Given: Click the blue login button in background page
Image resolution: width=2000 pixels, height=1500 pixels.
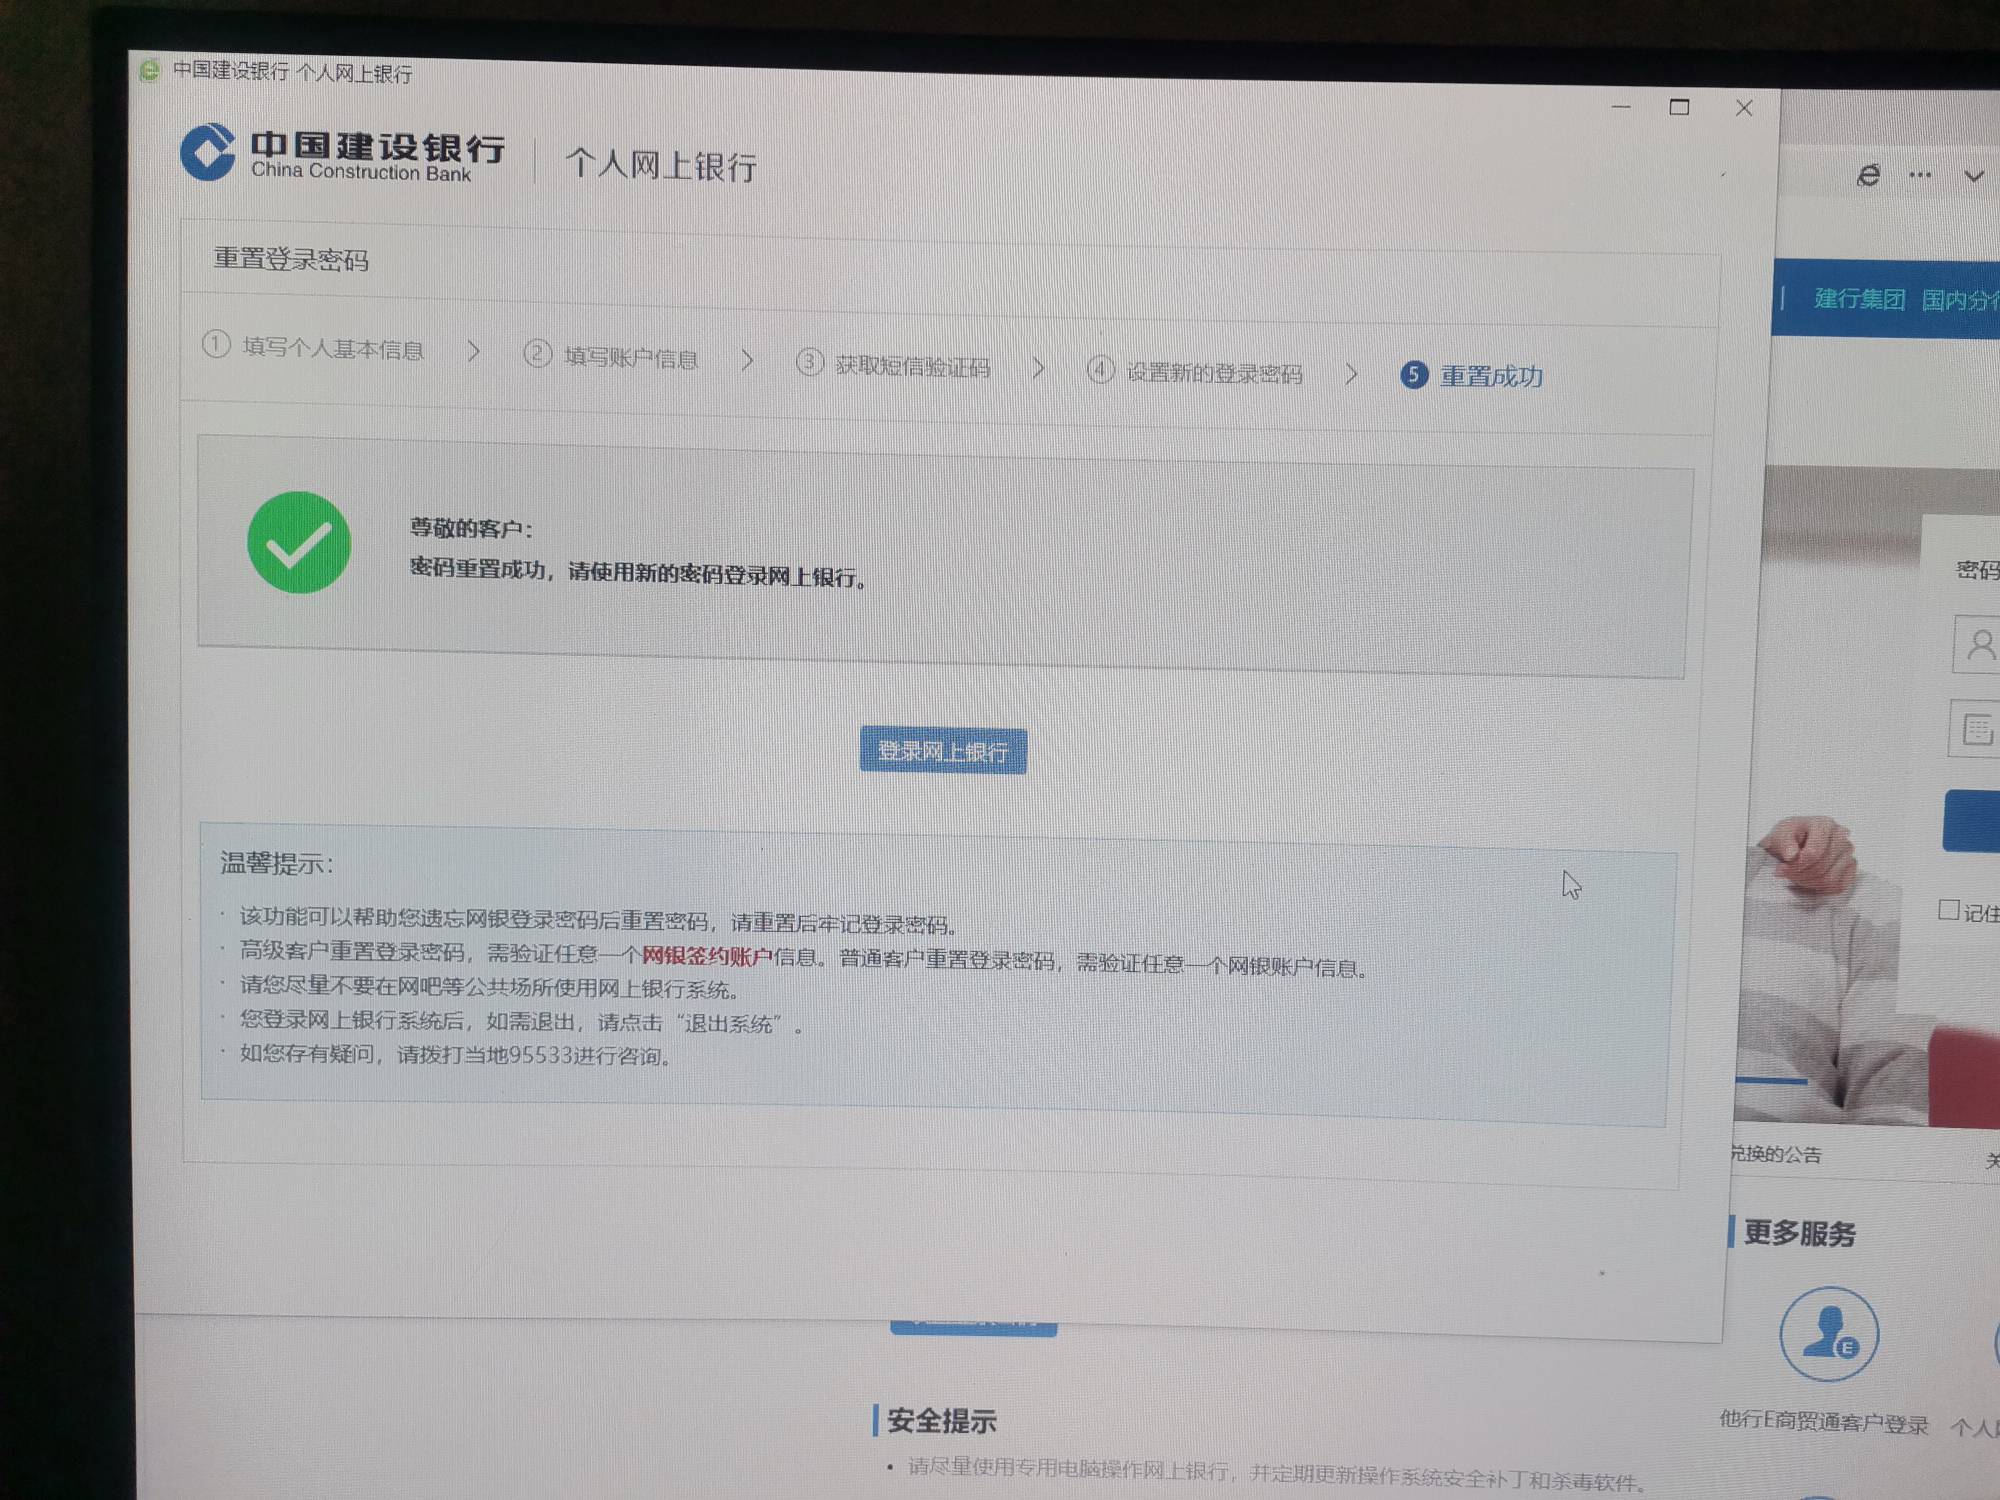Looking at the screenshot, I should point(1971,821).
